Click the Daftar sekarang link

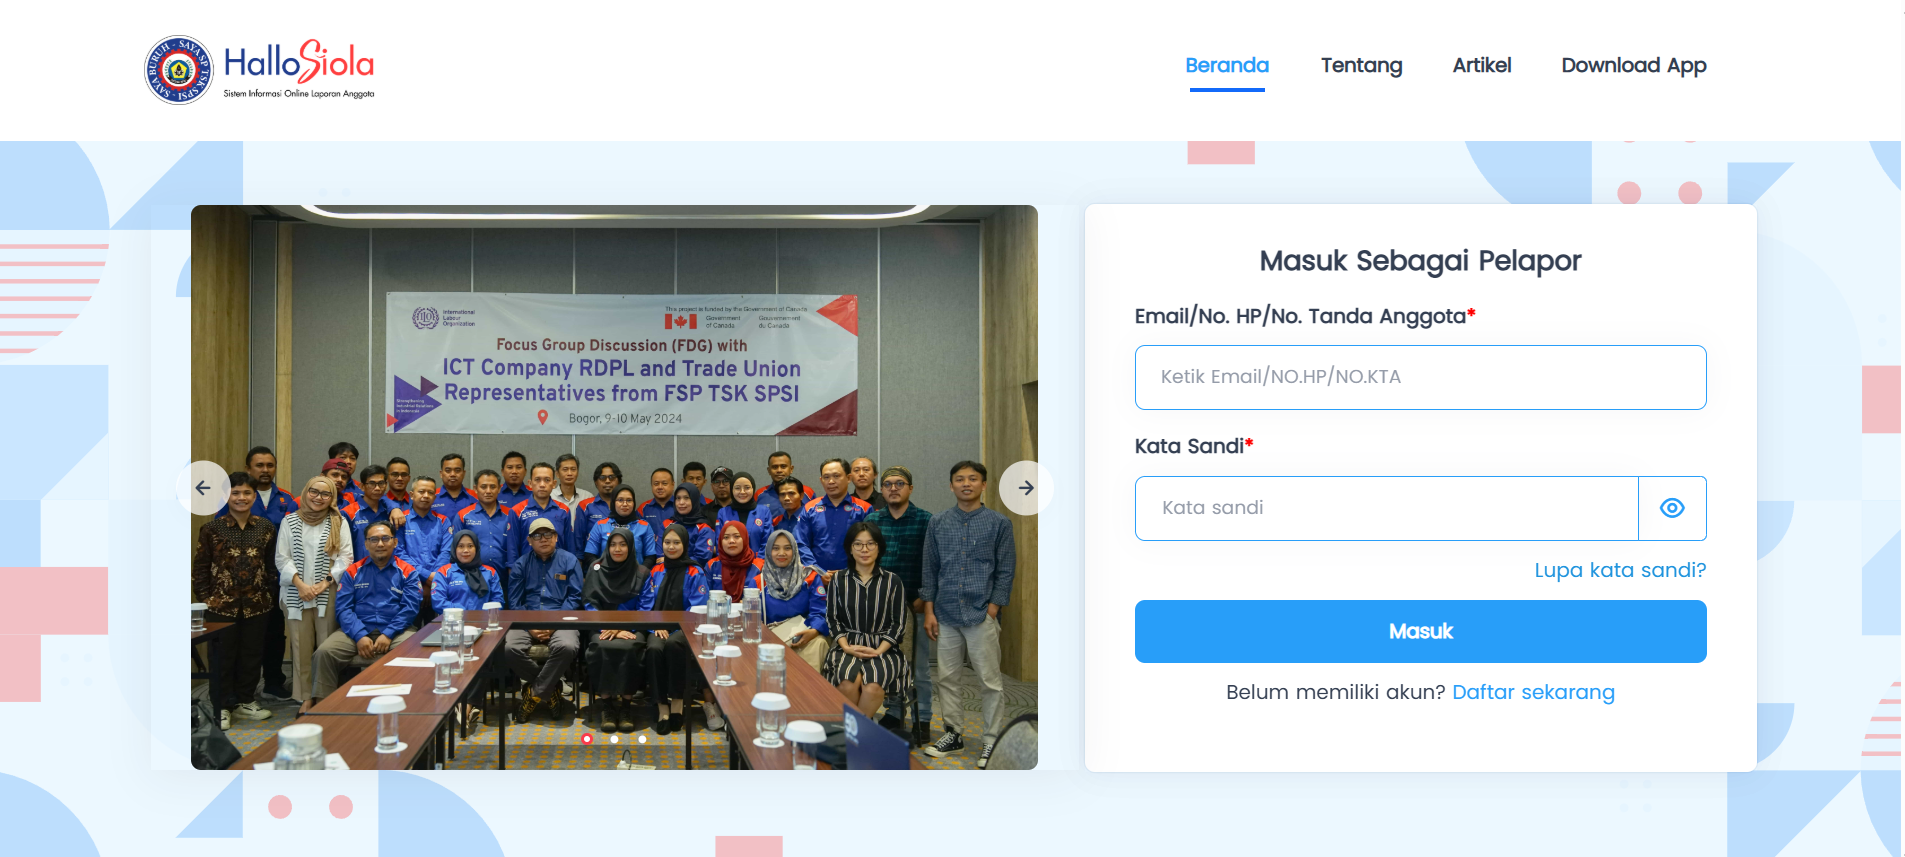click(x=1533, y=692)
